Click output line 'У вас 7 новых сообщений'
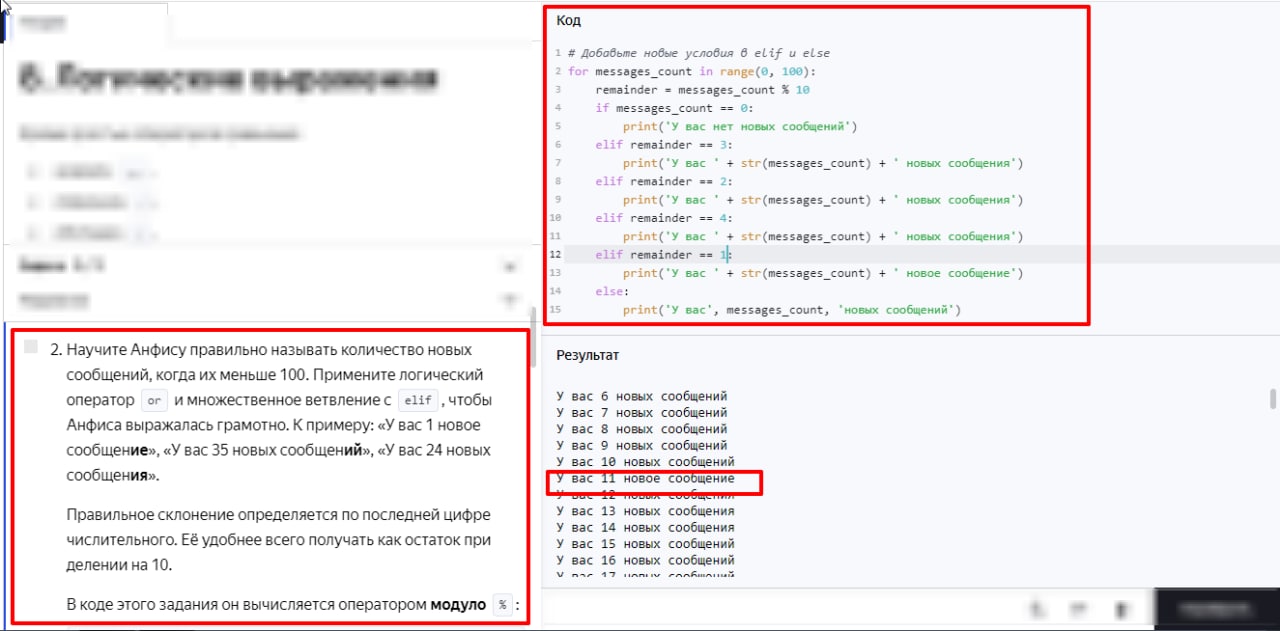 coord(642,412)
